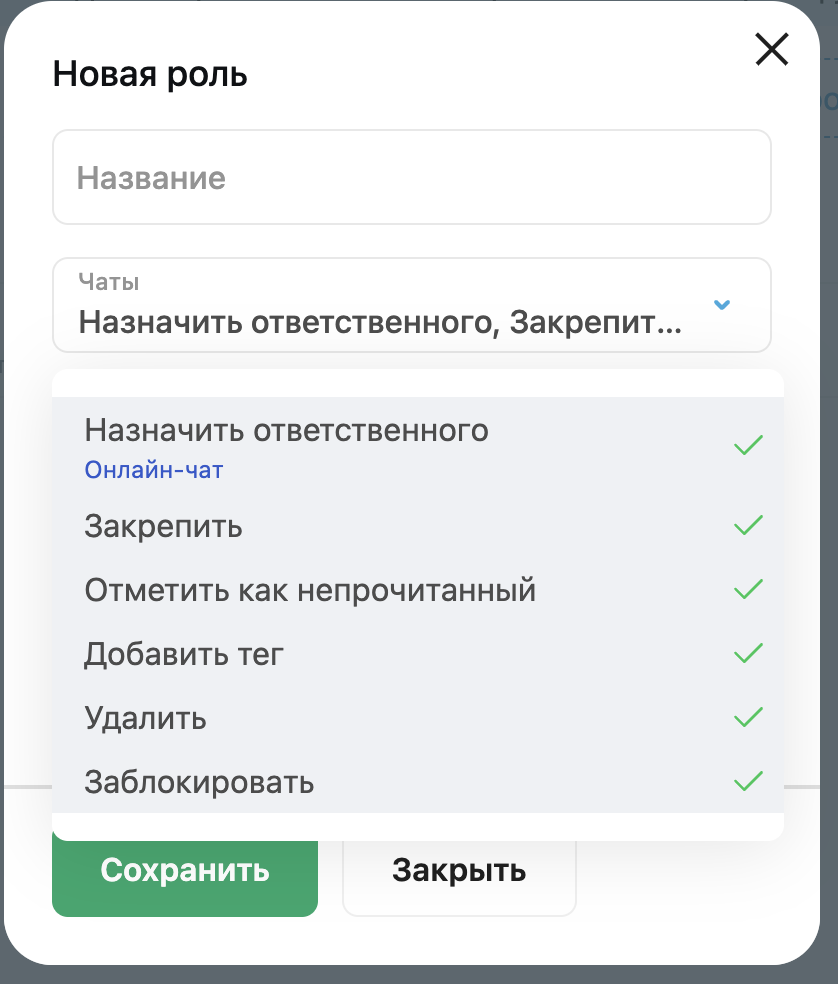This screenshot has height=984, width=838.
Task: Save the role with Сохранить button
Action: click(x=185, y=878)
